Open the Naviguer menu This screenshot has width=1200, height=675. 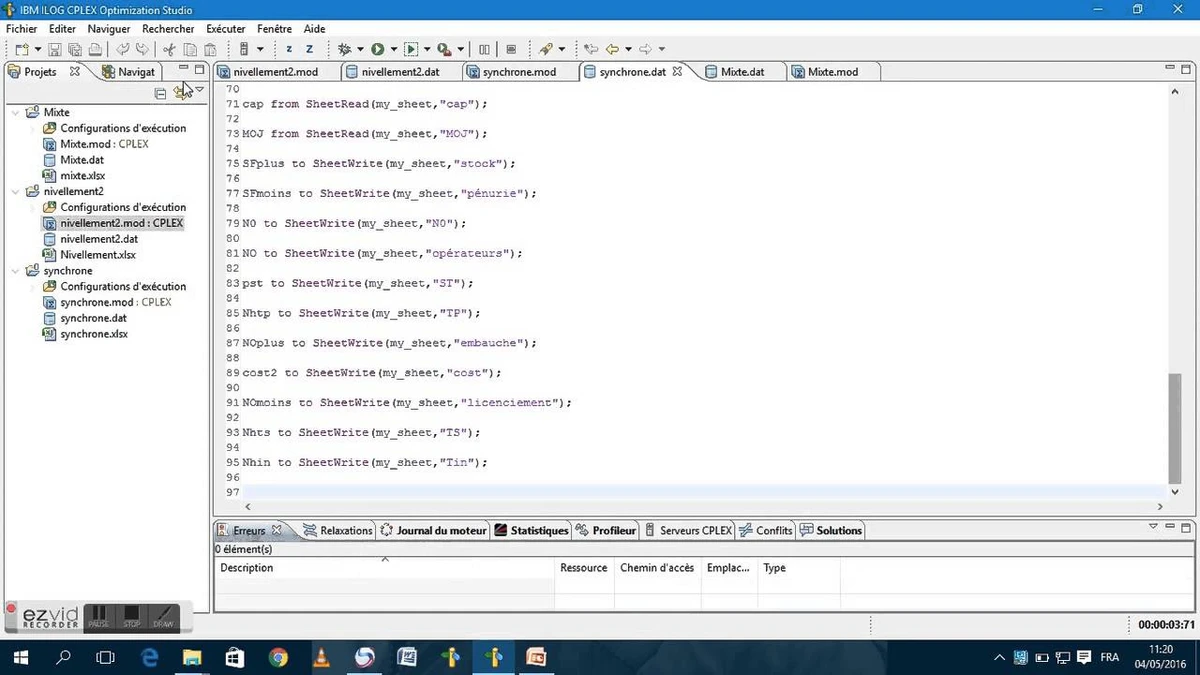[109, 29]
